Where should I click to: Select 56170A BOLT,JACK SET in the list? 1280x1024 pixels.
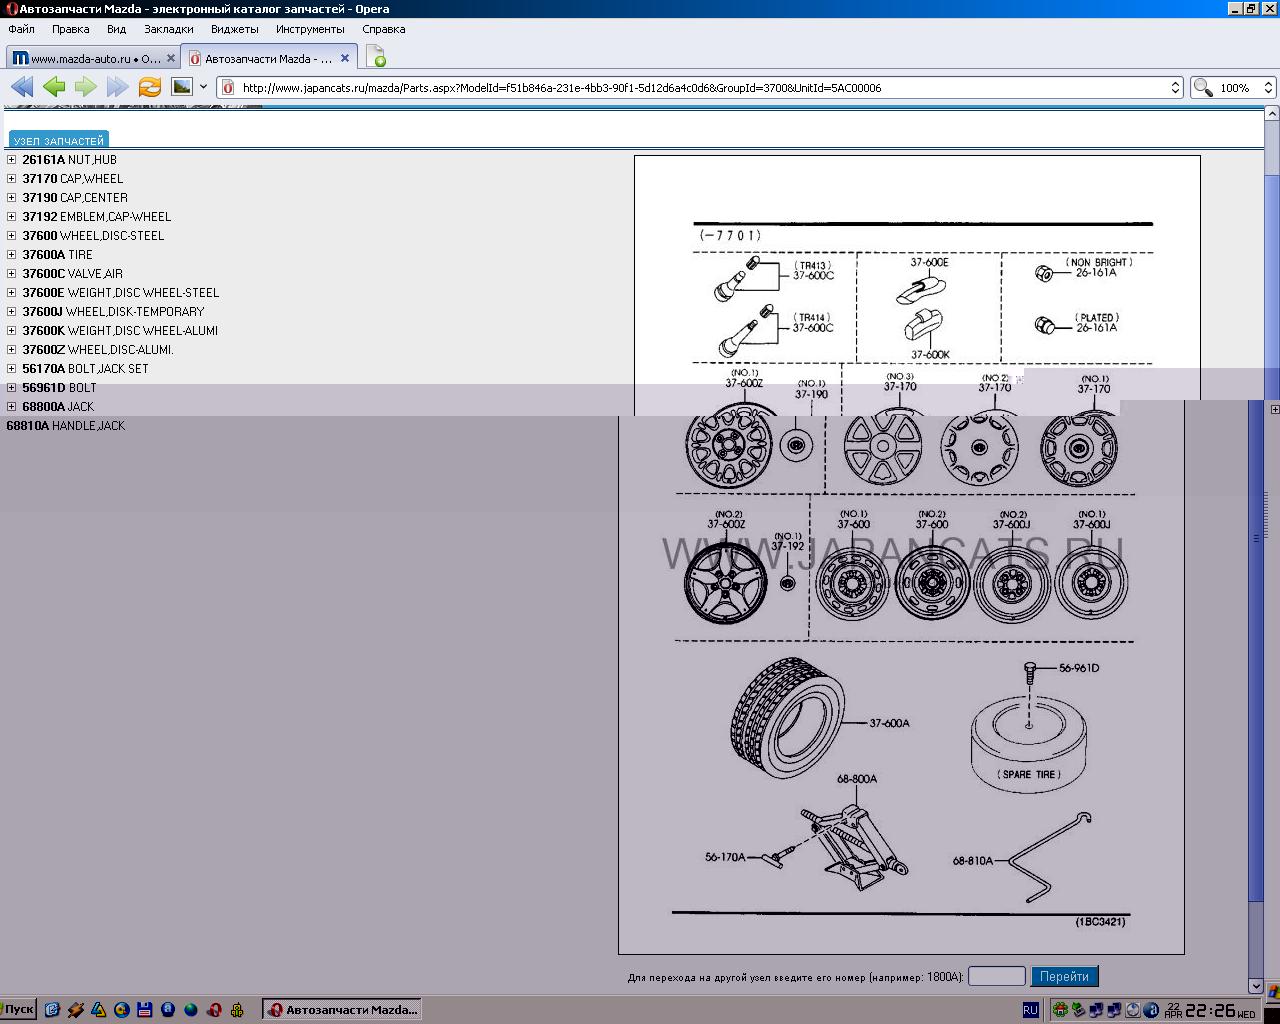click(x=85, y=369)
